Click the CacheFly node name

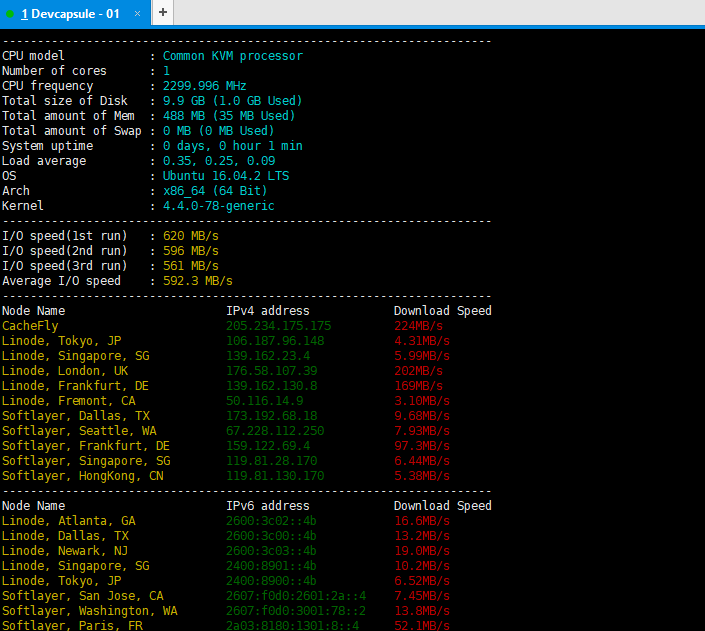tap(30, 326)
